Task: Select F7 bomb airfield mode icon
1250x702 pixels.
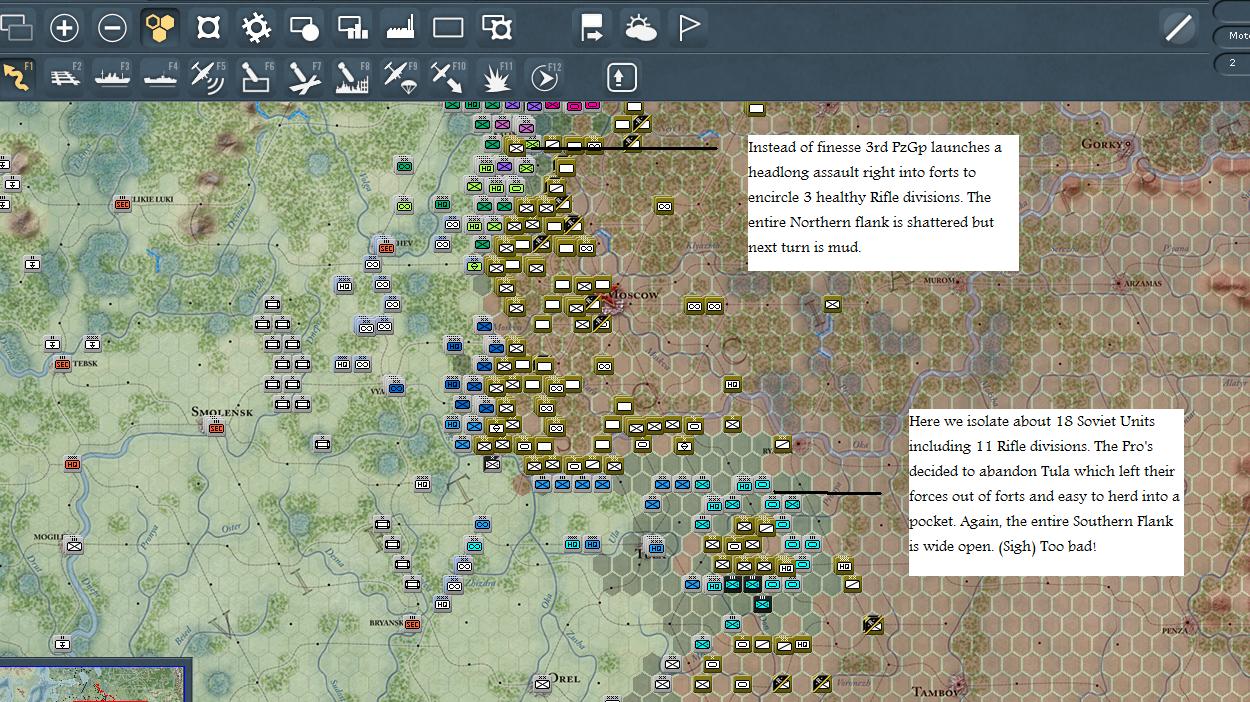Action: pos(304,77)
